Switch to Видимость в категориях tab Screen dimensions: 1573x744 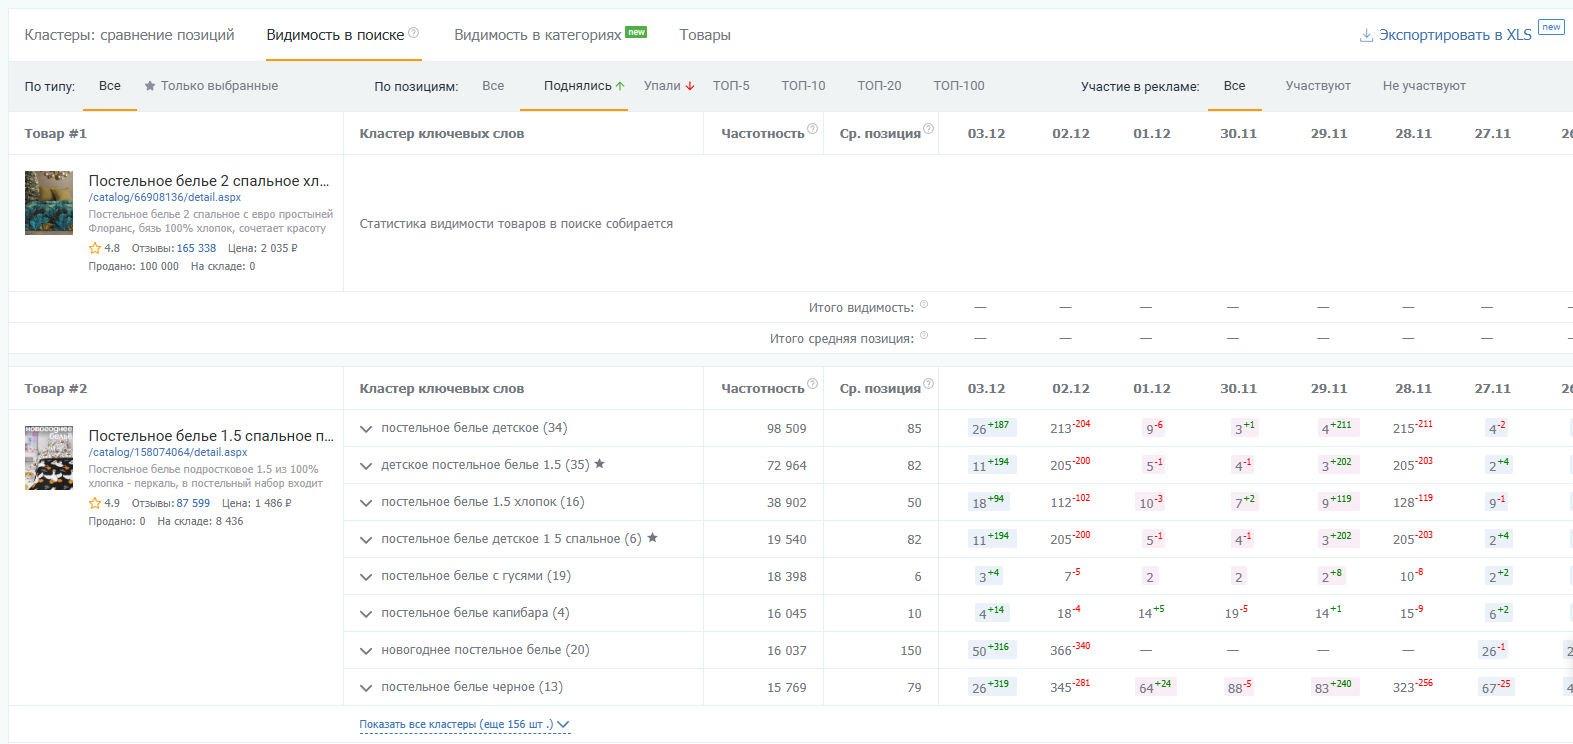click(x=538, y=35)
